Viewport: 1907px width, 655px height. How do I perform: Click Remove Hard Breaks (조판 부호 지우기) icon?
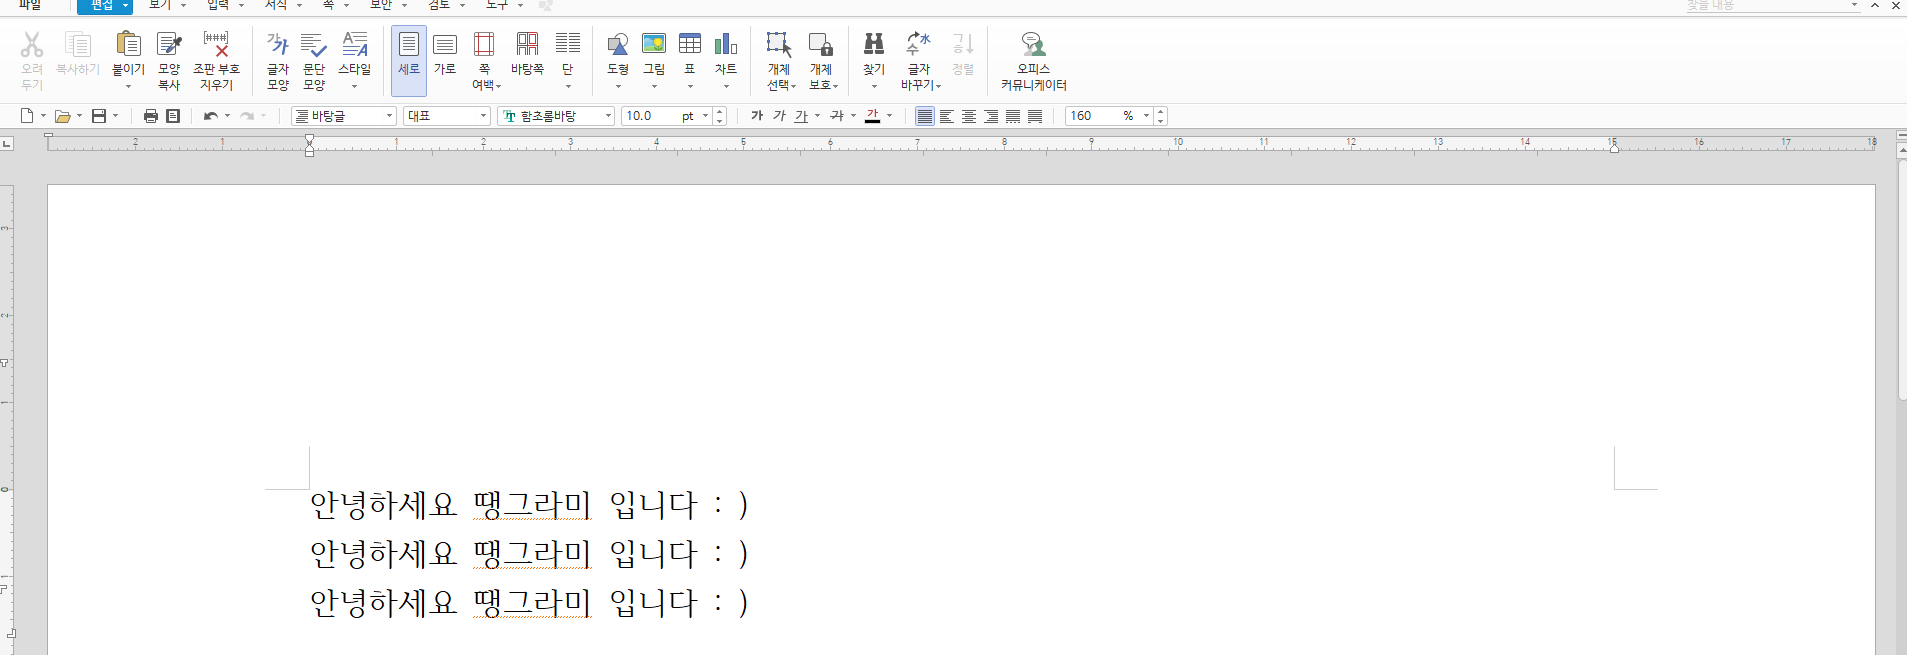216,44
